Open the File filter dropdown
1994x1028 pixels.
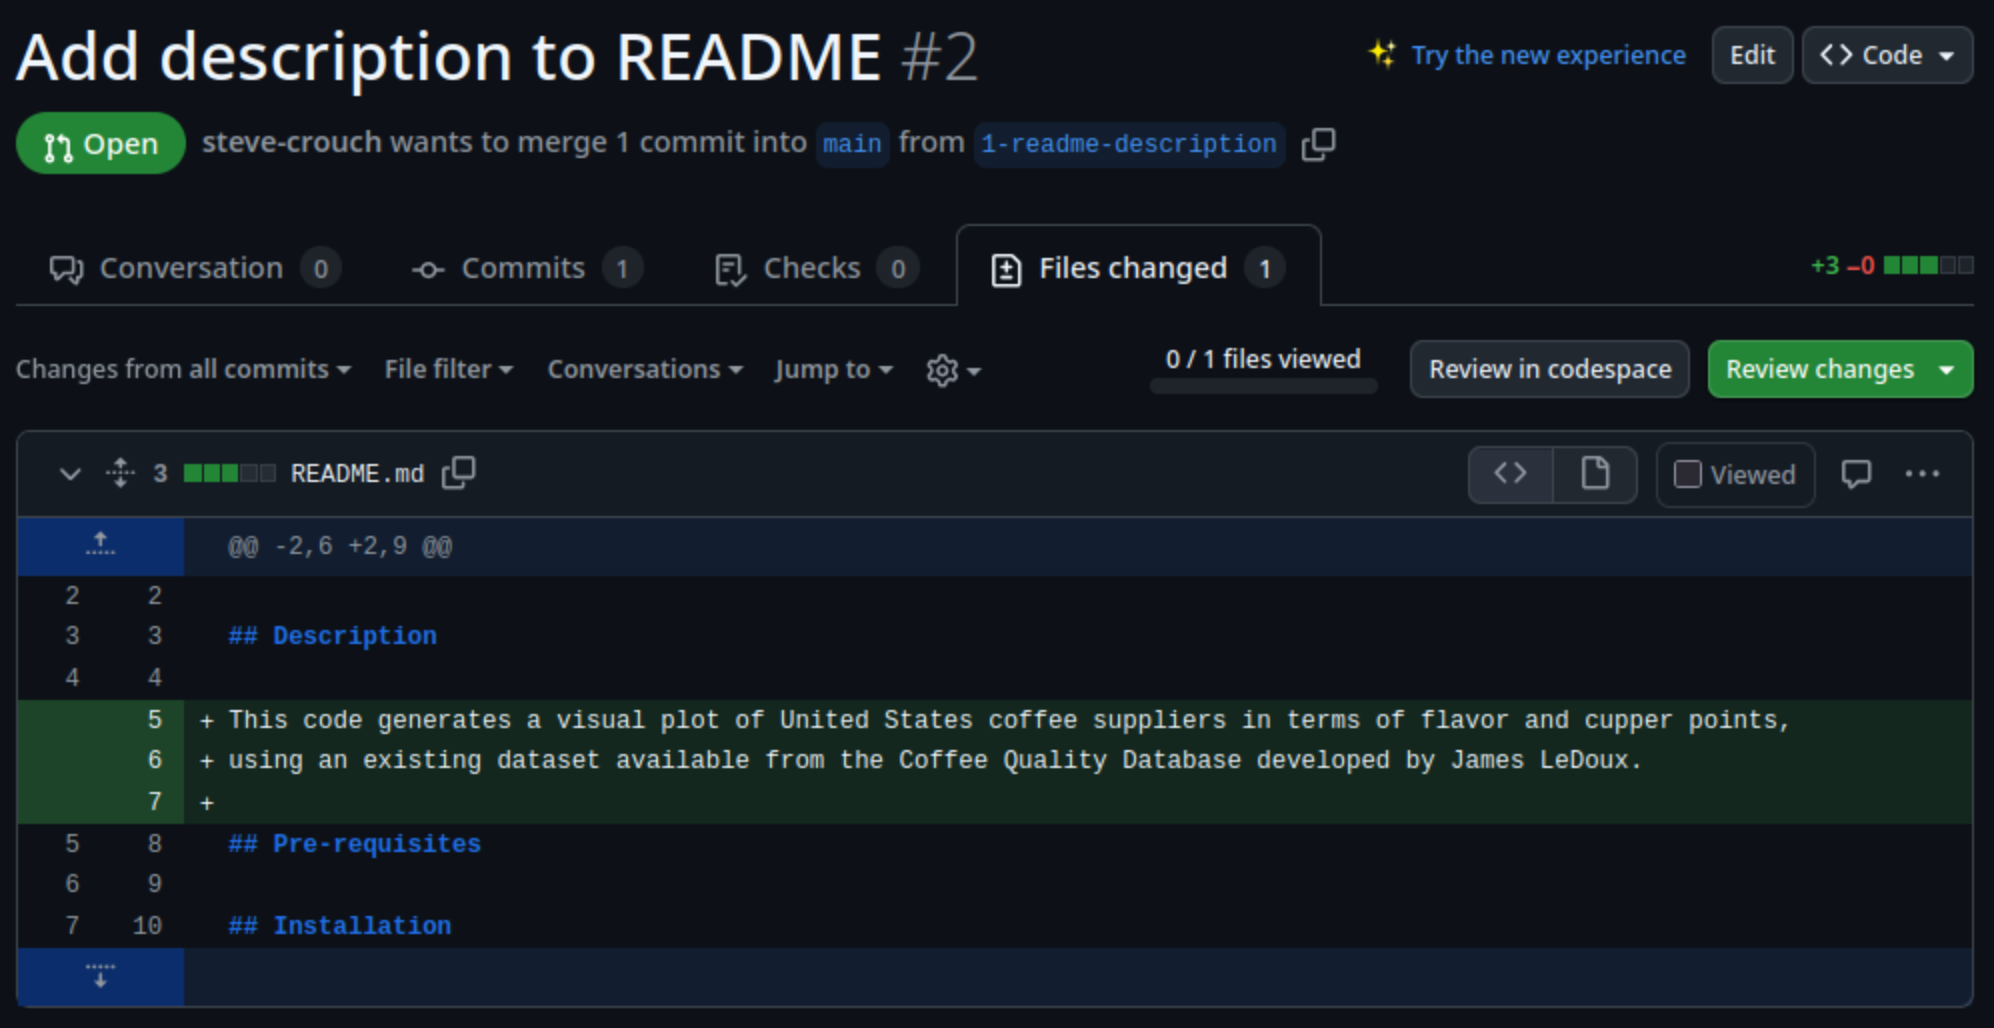(449, 369)
